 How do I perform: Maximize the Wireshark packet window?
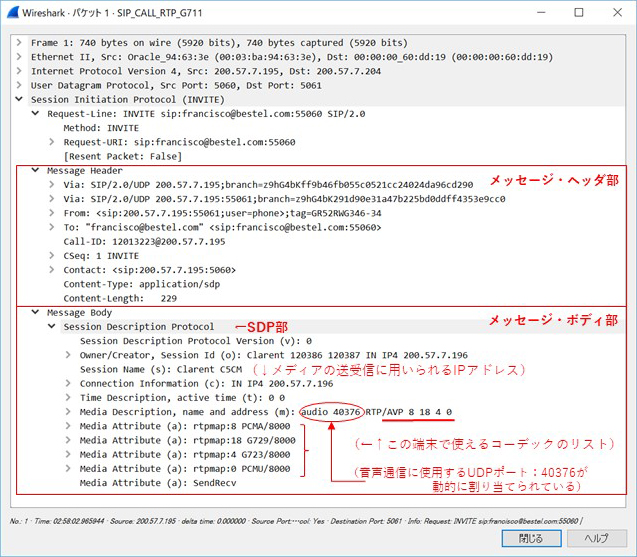tap(579, 12)
